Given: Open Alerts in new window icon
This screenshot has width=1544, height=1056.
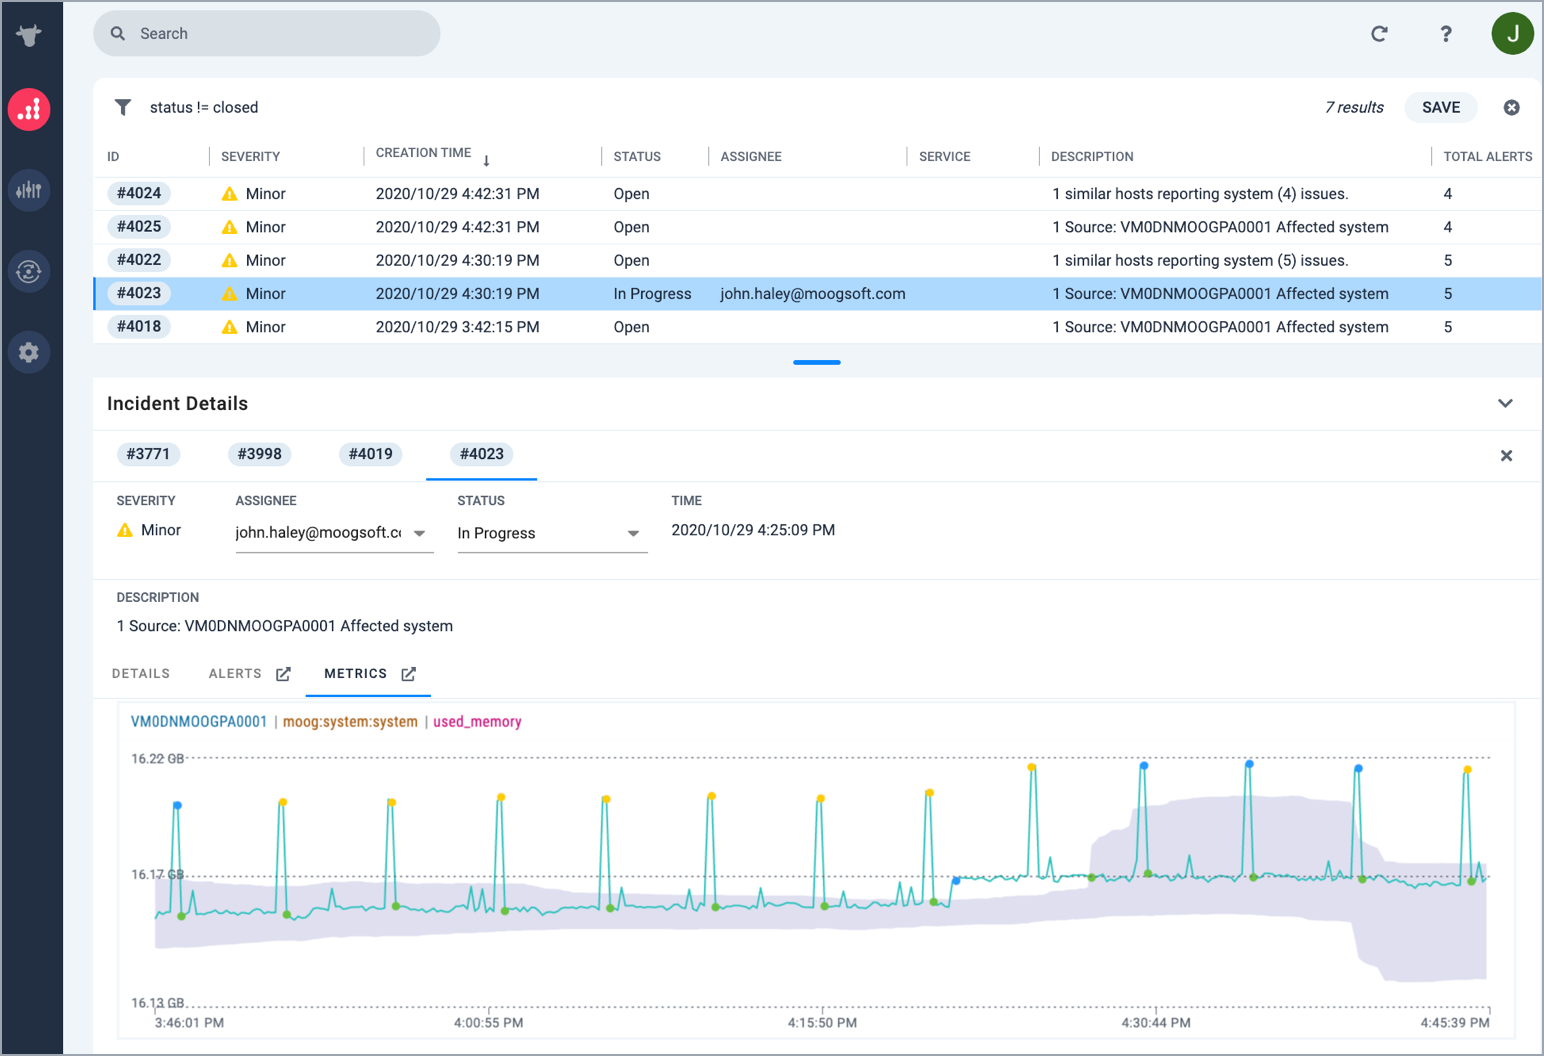Looking at the screenshot, I should pos(283,674).
